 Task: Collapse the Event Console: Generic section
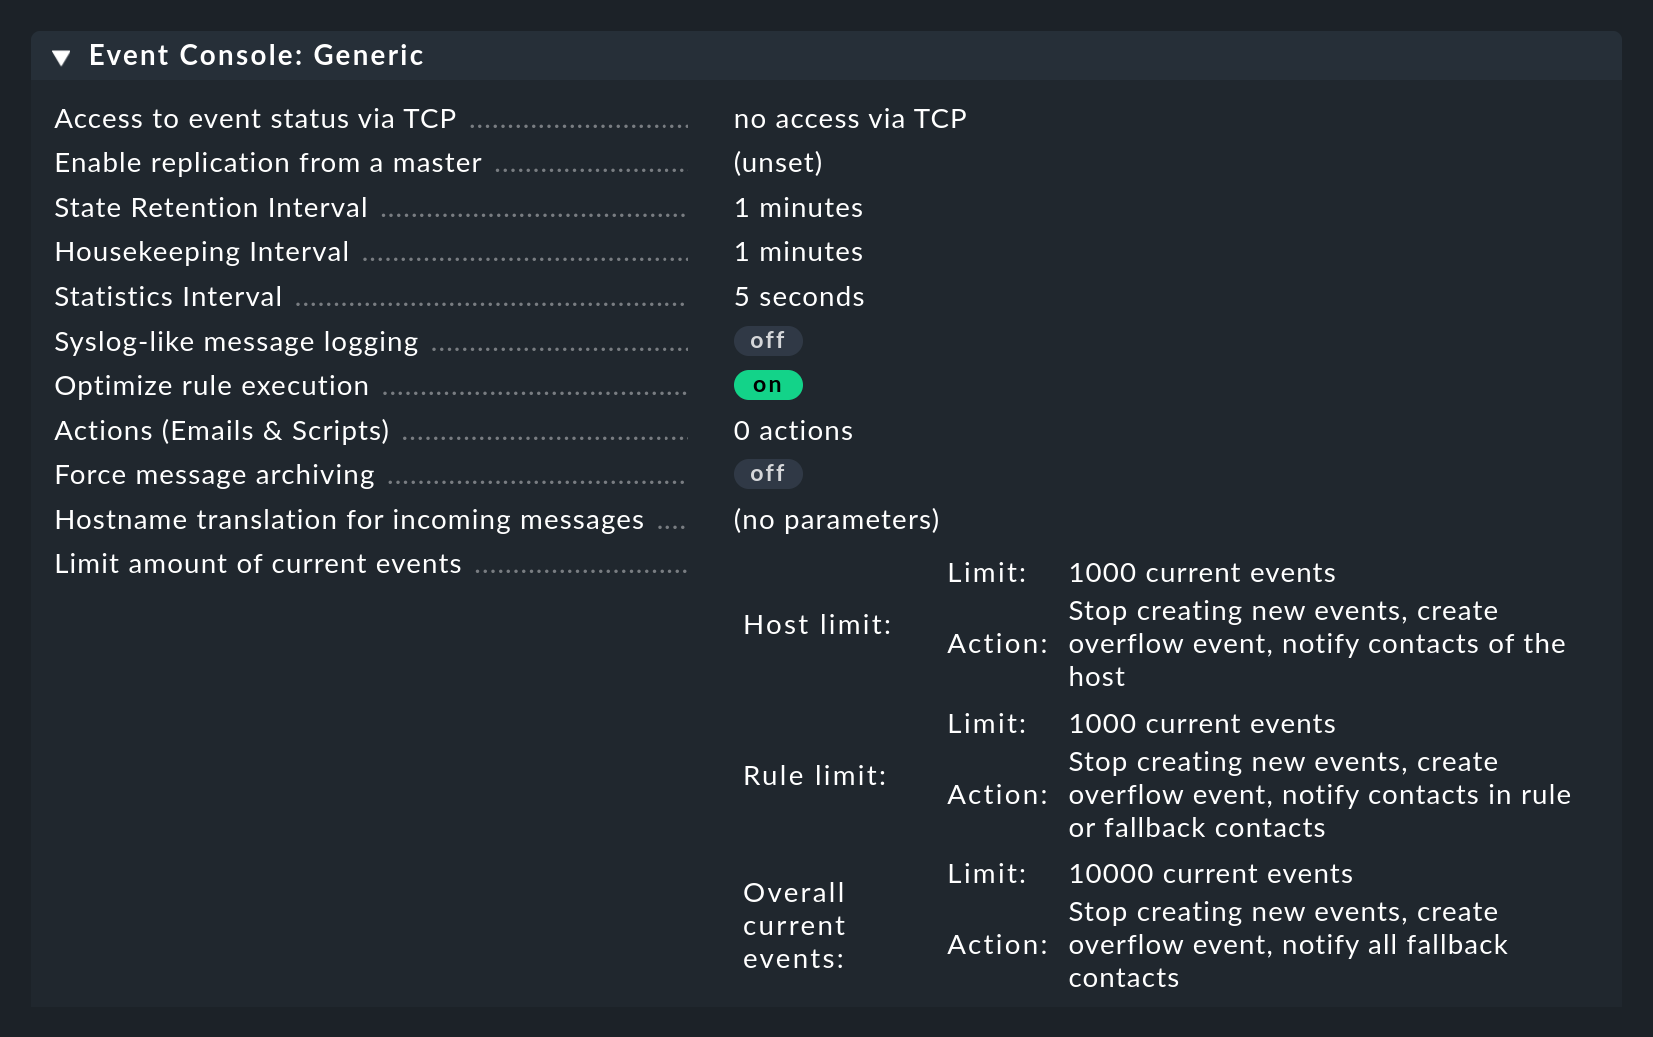pyautogui.click(x=62, y=57)
